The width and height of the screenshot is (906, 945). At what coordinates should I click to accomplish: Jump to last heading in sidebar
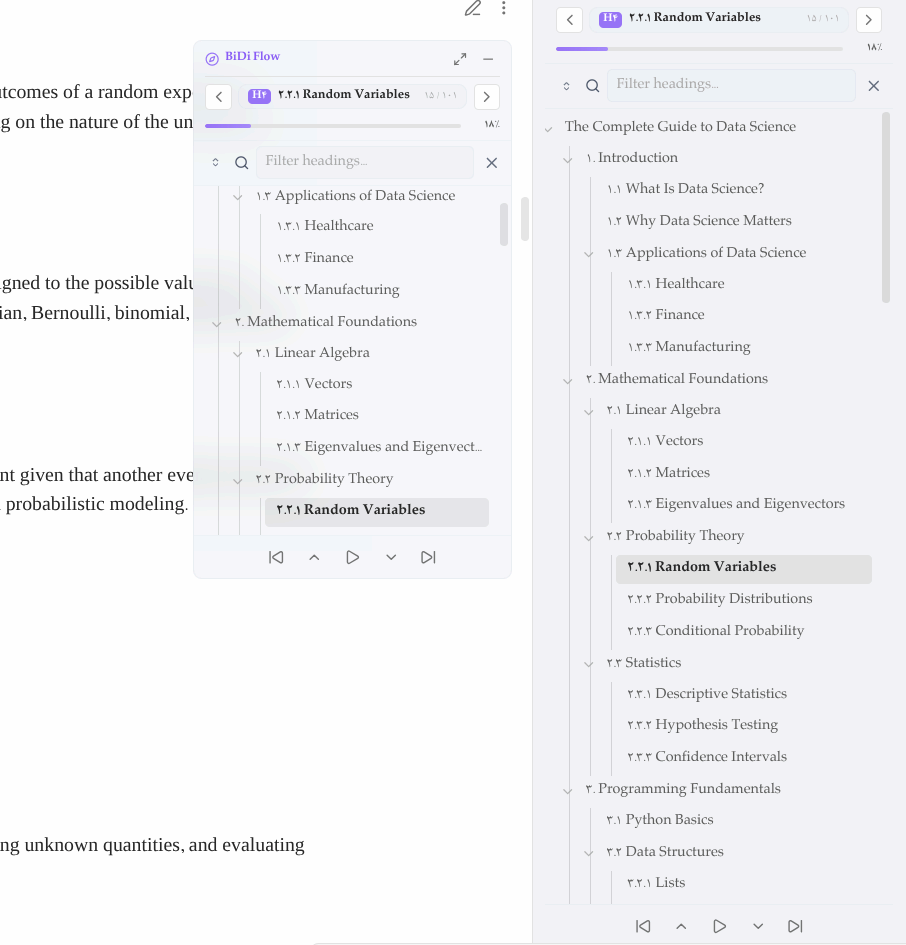pos(795,926)
